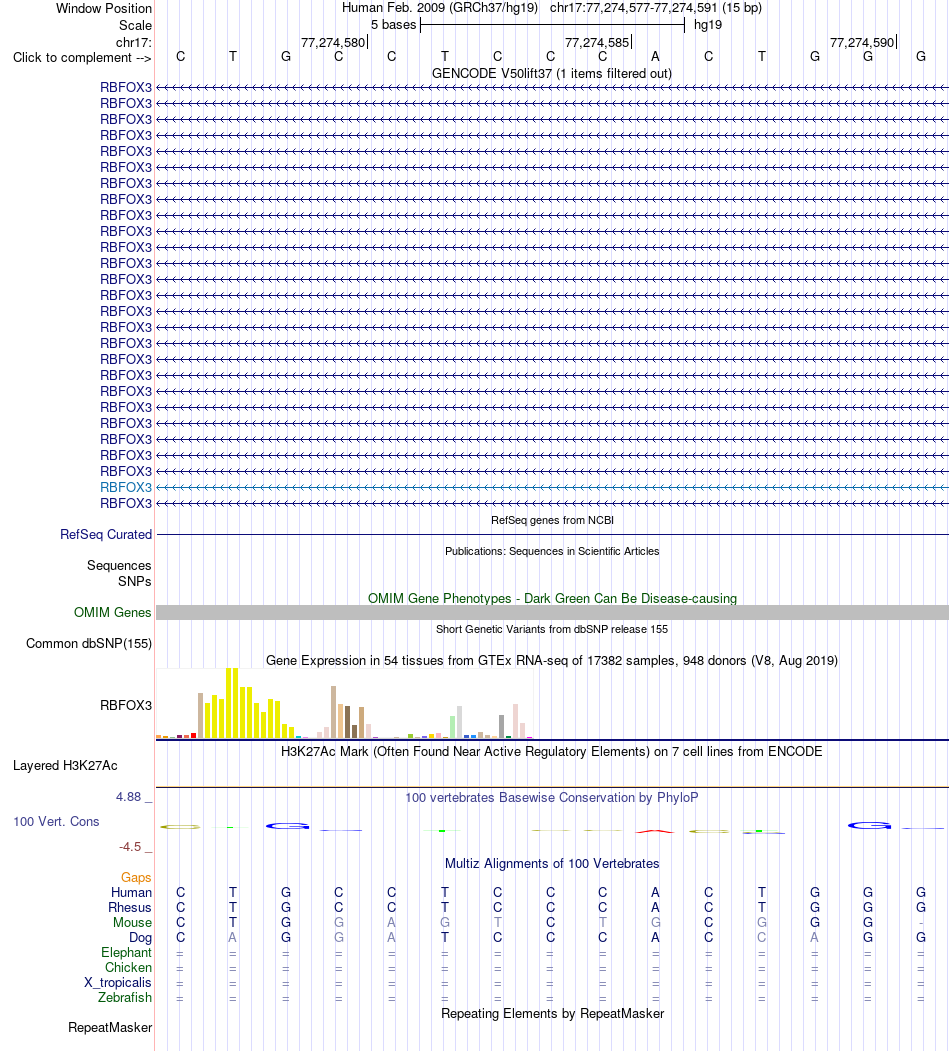Viewport: 950px width, 1051px height.
Task: Select the Rhesus alignment row label
Action: pyautogui.click(x=130, y=908)
